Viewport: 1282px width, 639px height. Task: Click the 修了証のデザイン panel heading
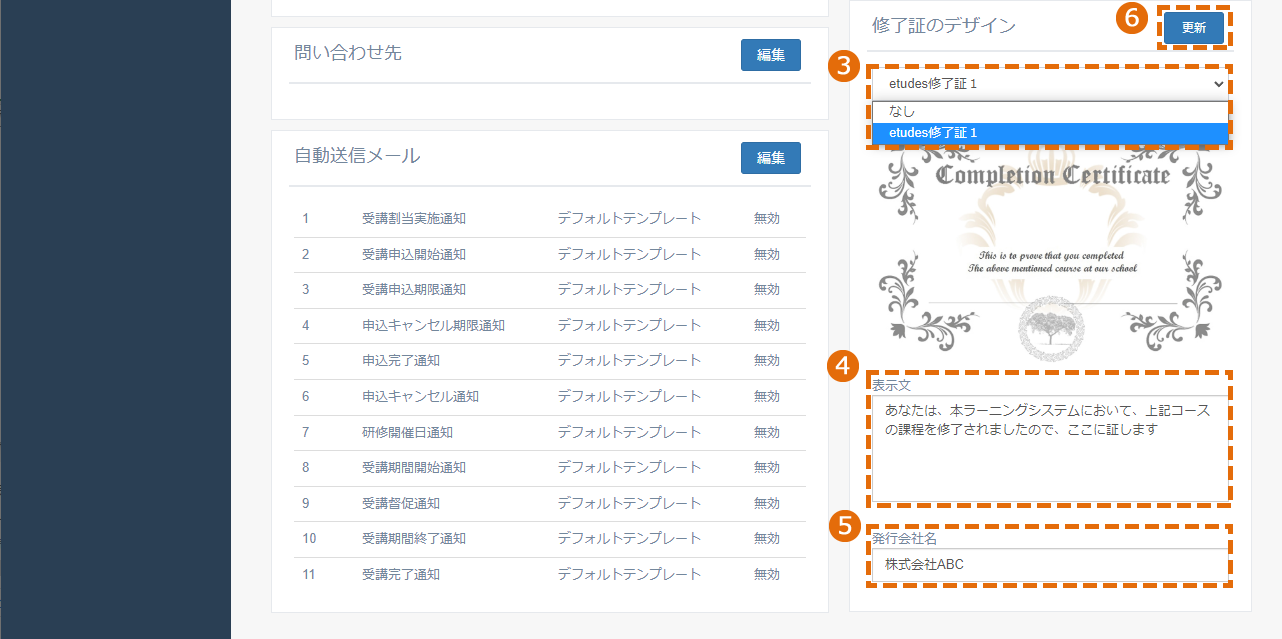943,26
